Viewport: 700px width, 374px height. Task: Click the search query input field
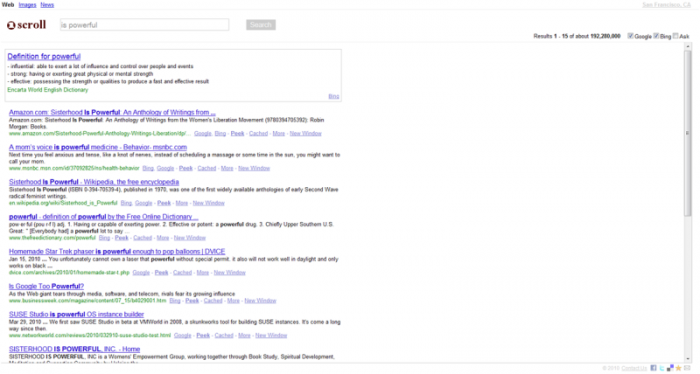point(145,25)
